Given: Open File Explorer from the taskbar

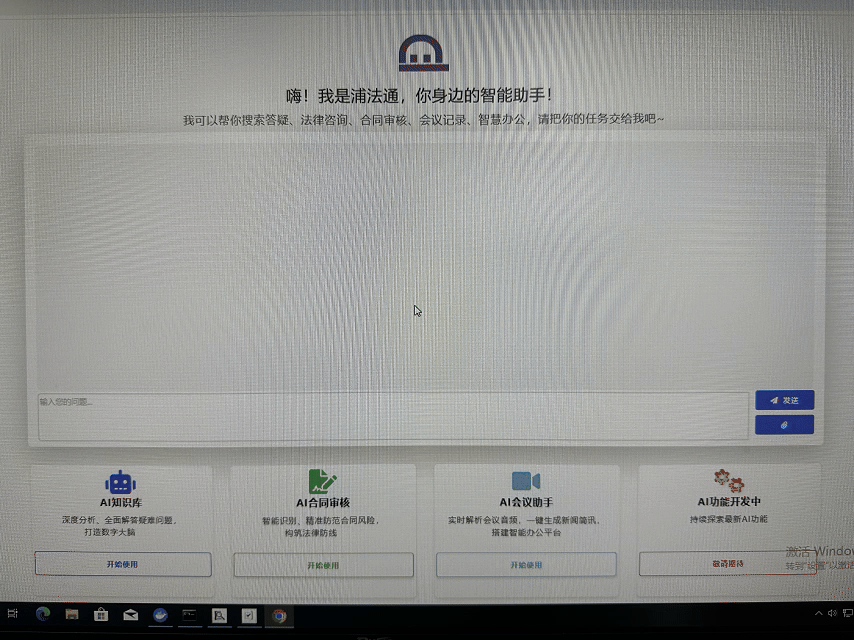Looking at the screenshot, I should tap(72, 614).
